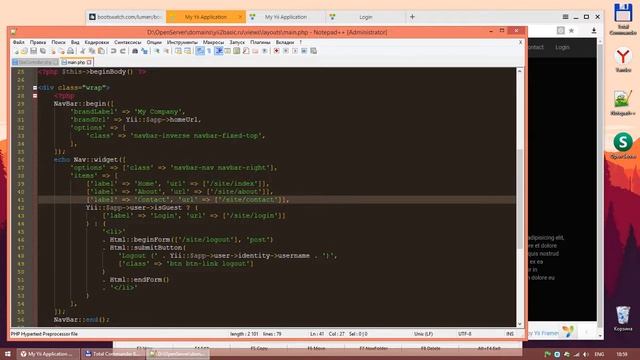Switch to the blurred first document tab

click(36, 62)
